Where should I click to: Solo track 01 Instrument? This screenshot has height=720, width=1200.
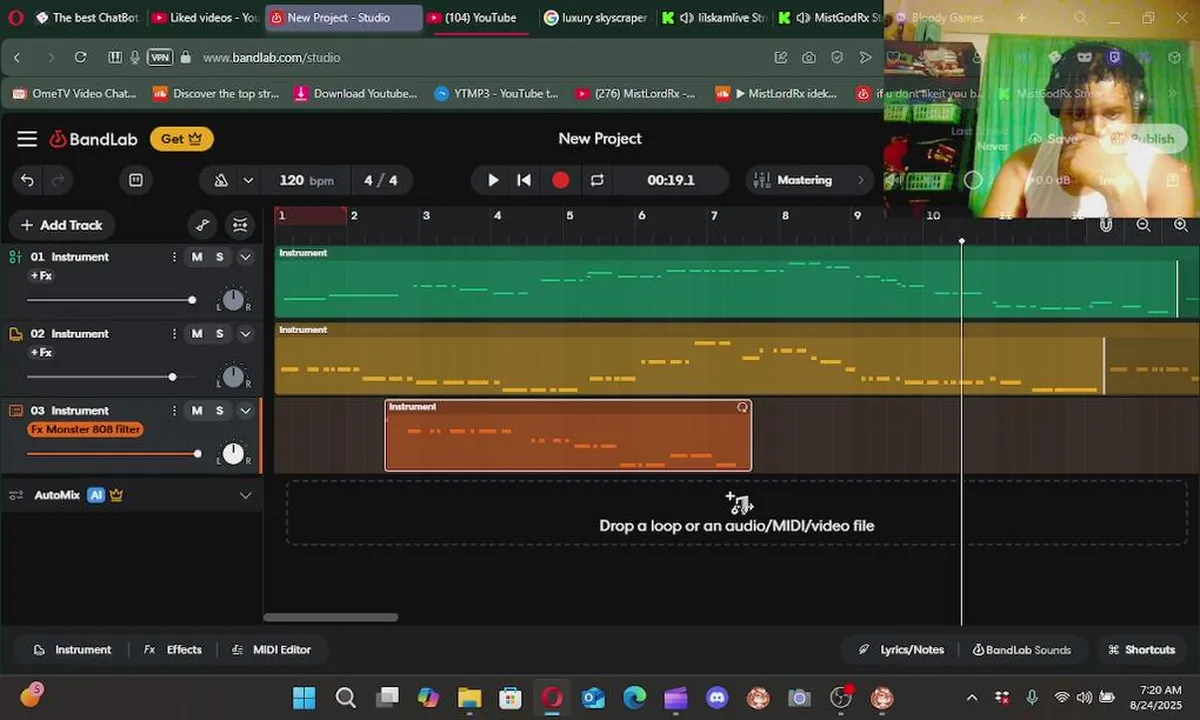coord(220,257)
